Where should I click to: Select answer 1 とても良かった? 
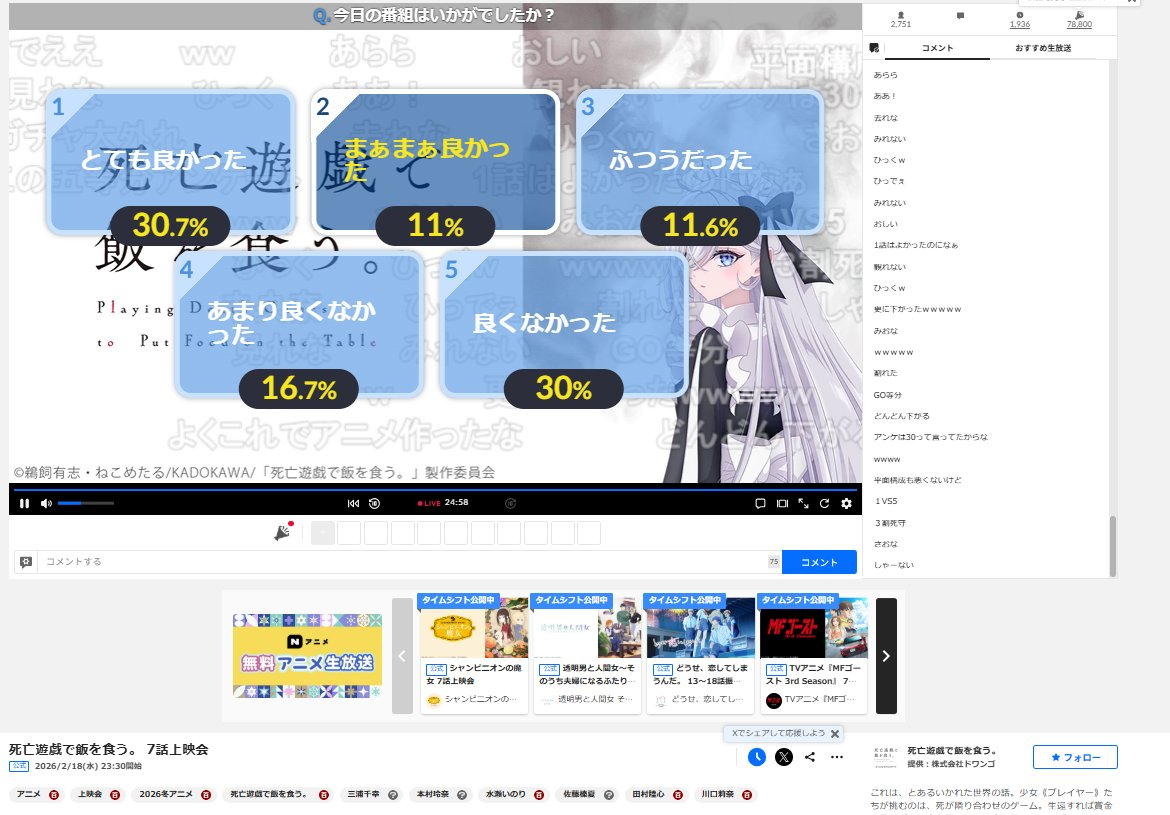pos(171,163)
